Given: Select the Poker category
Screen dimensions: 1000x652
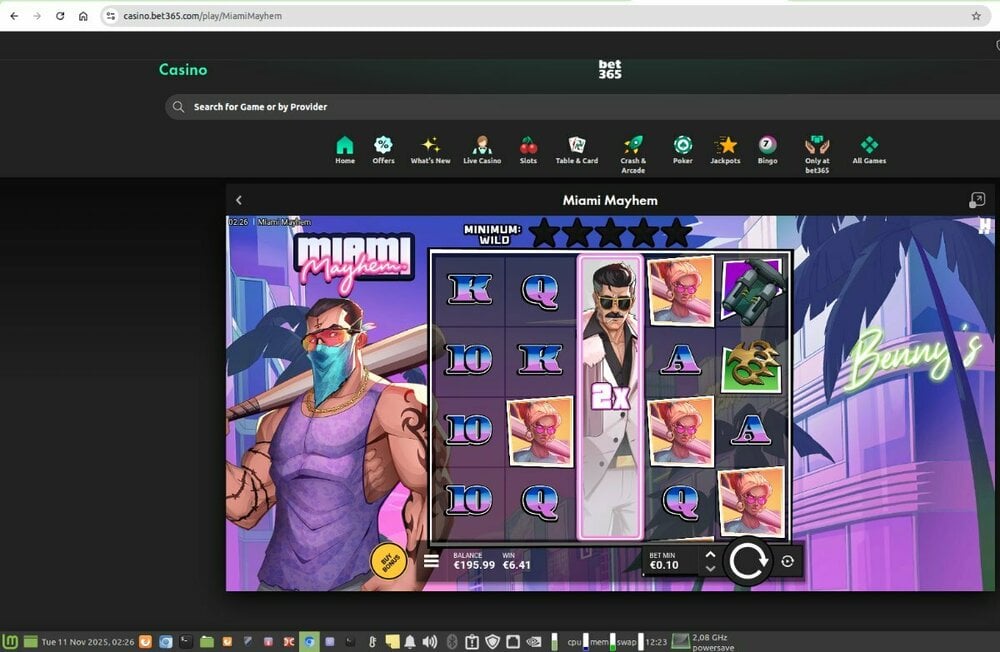Looking at the screenshot, I should click(682, 150).
